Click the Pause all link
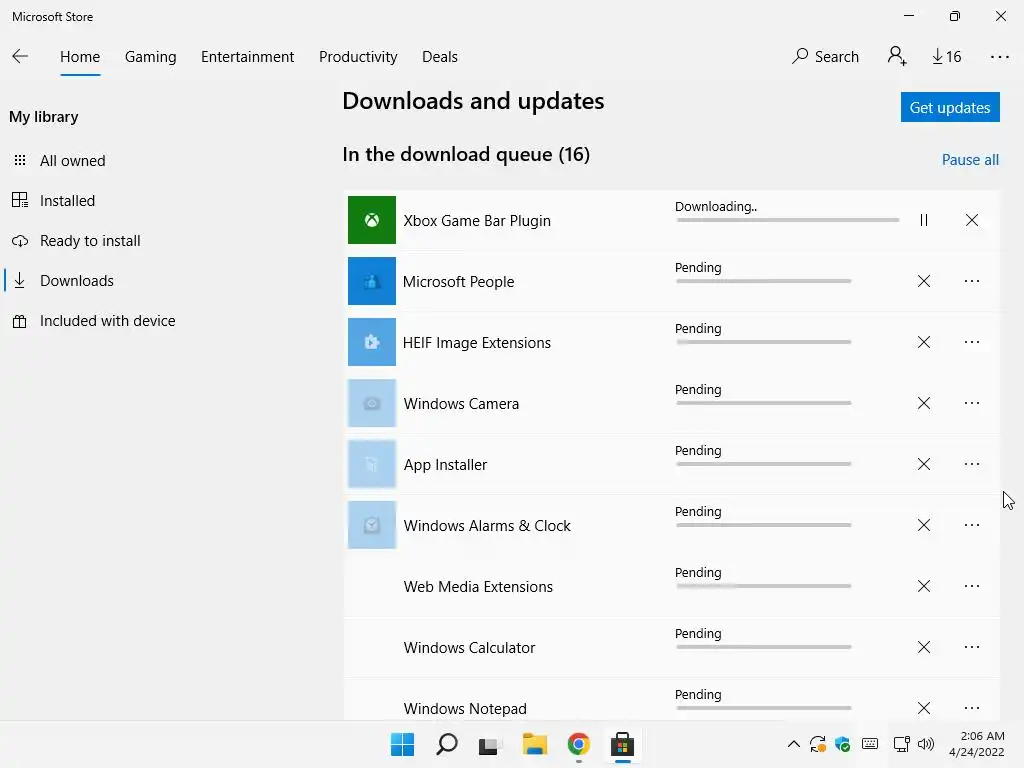1024x768 pixels. click(970, 160)
